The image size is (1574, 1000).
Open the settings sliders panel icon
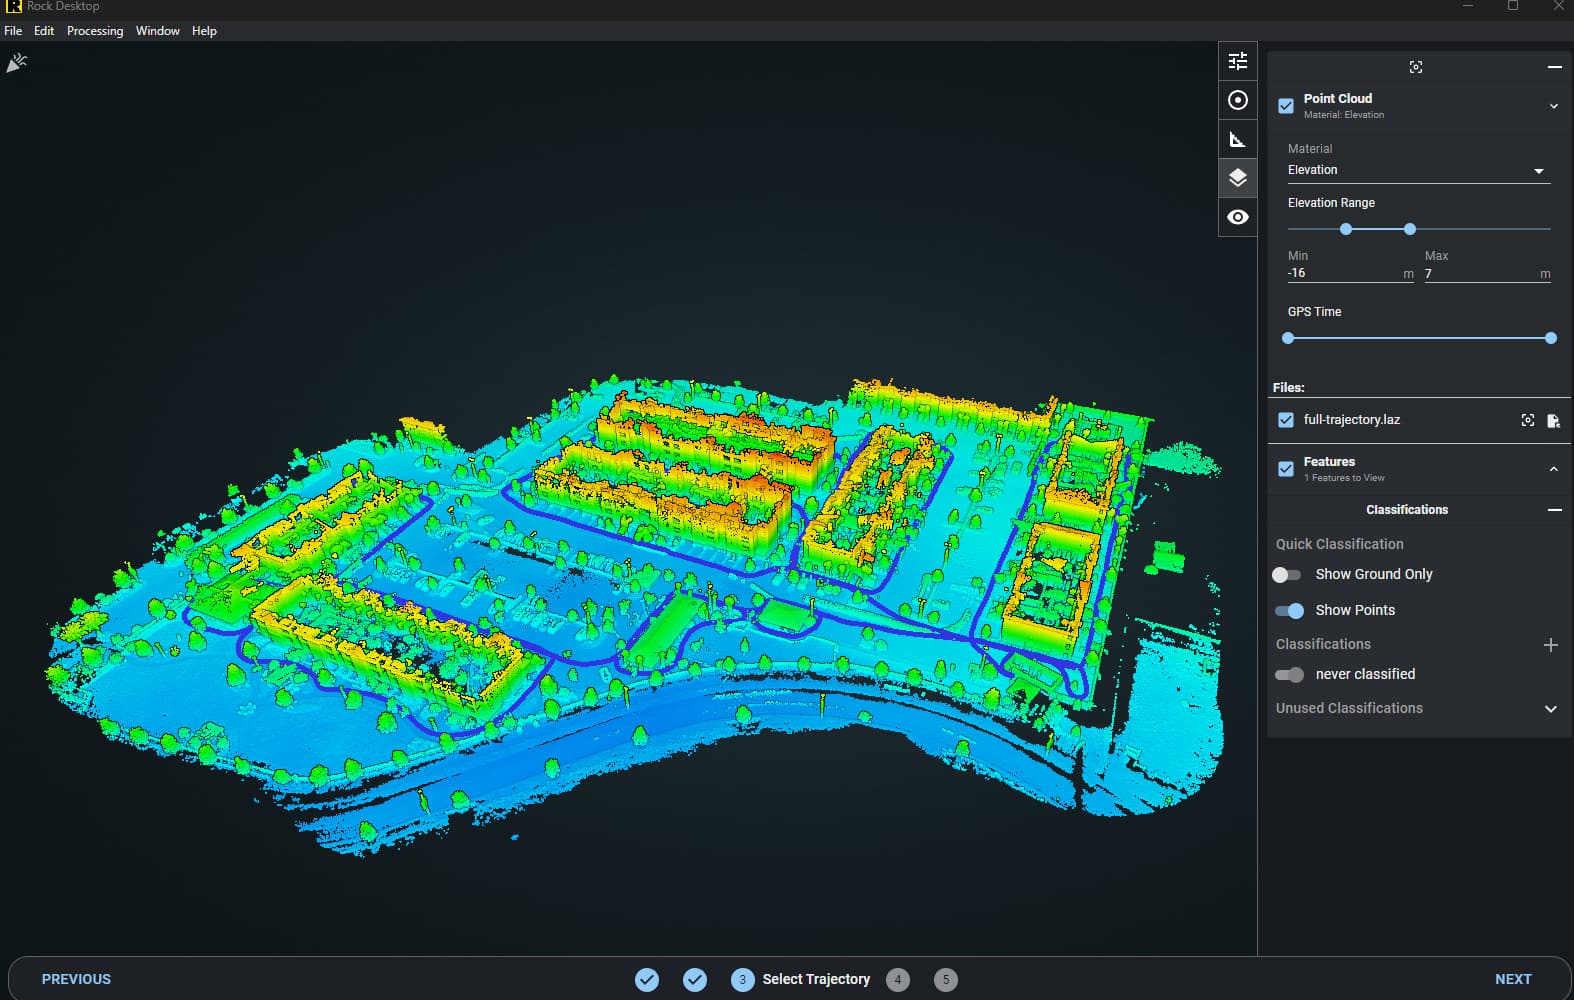click(x=1238, y=61)
